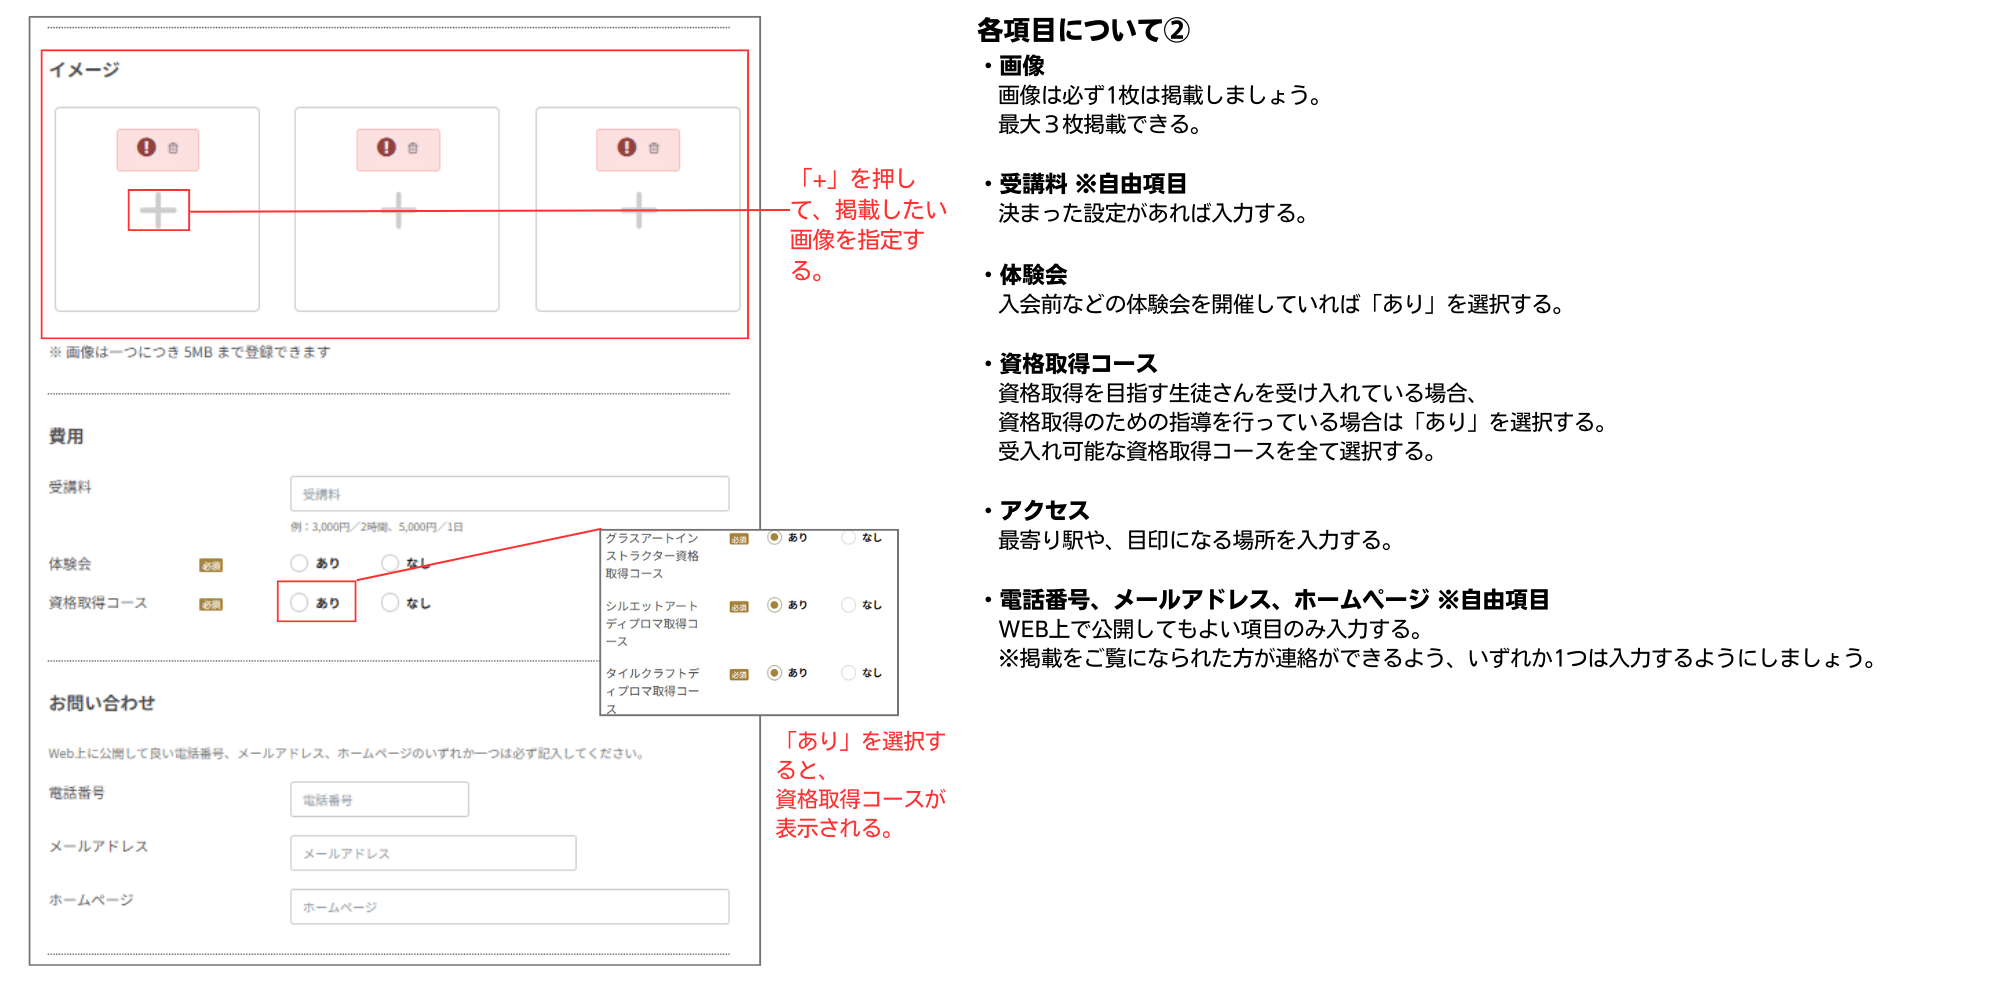This screenshot has height=1000, width=2000.
Task: Delete the second image using its trash icon
Action: [413, 148]
